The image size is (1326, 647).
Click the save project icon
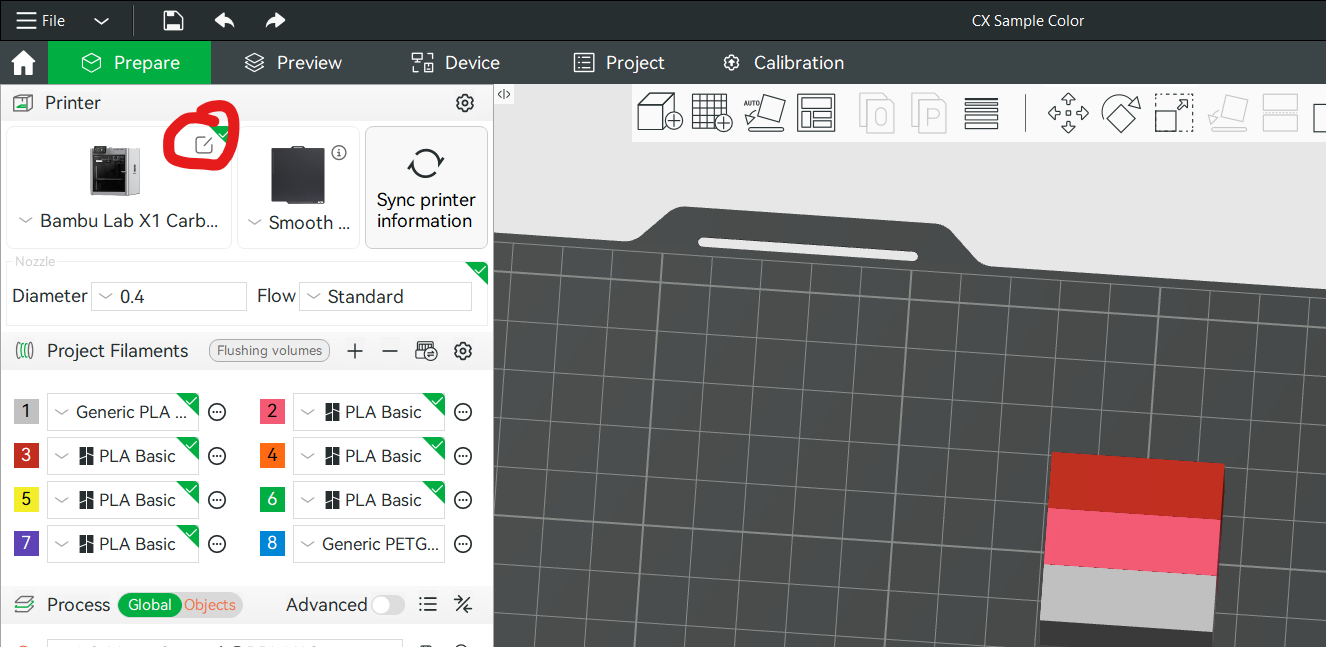point(173,21)
